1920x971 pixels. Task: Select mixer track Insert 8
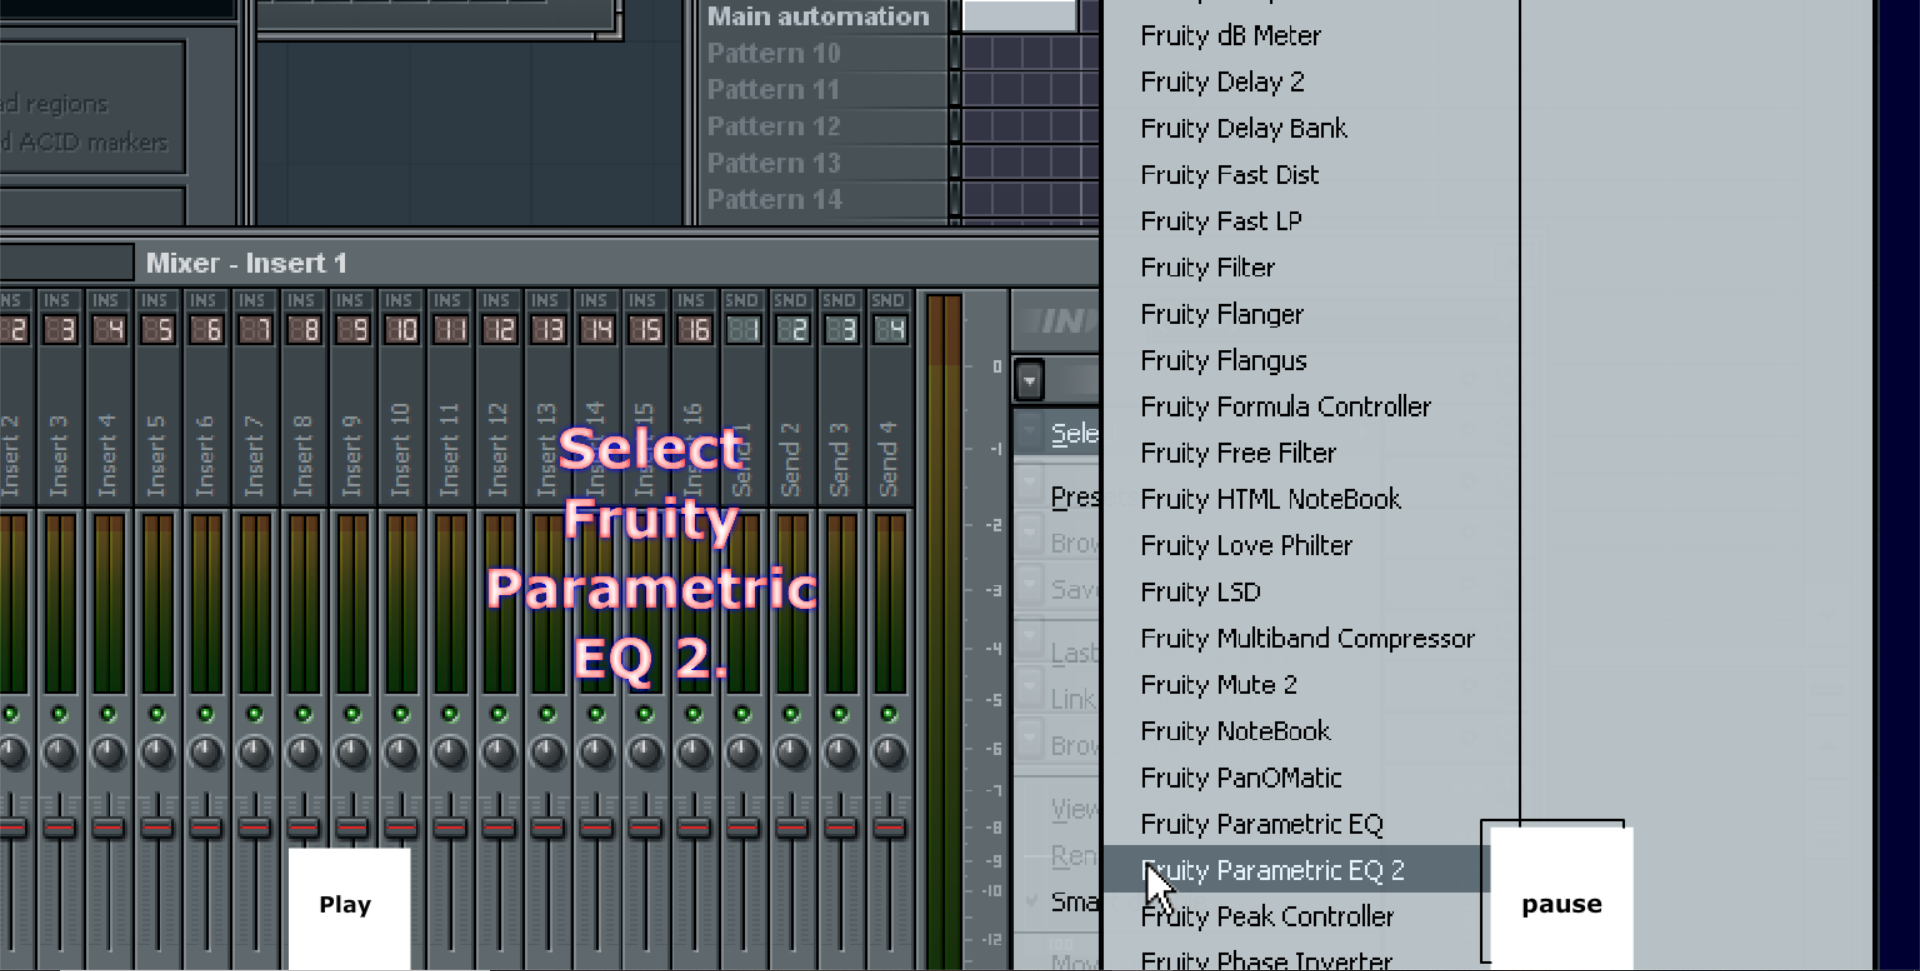pos(303,455)
